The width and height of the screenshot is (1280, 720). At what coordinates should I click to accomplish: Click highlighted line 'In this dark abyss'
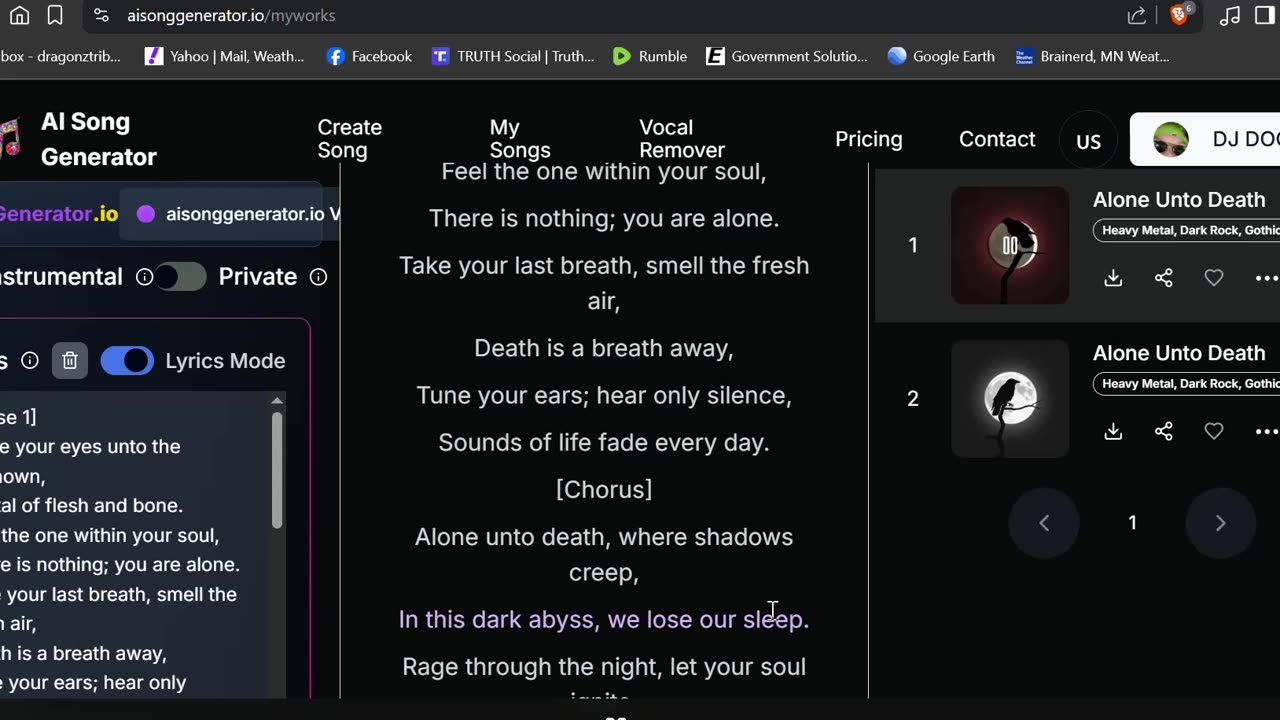click(604, 619)
